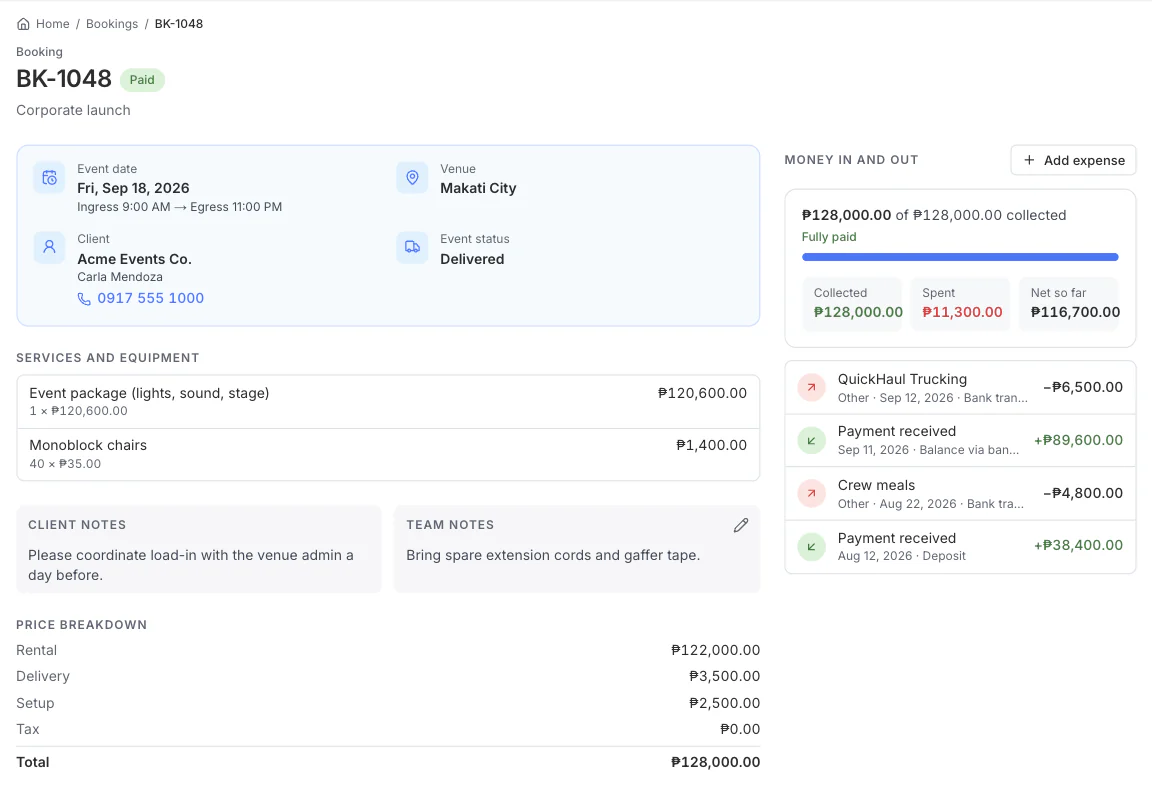Click the Setup ₱2,500.00 amount

[x=724, y=703]
